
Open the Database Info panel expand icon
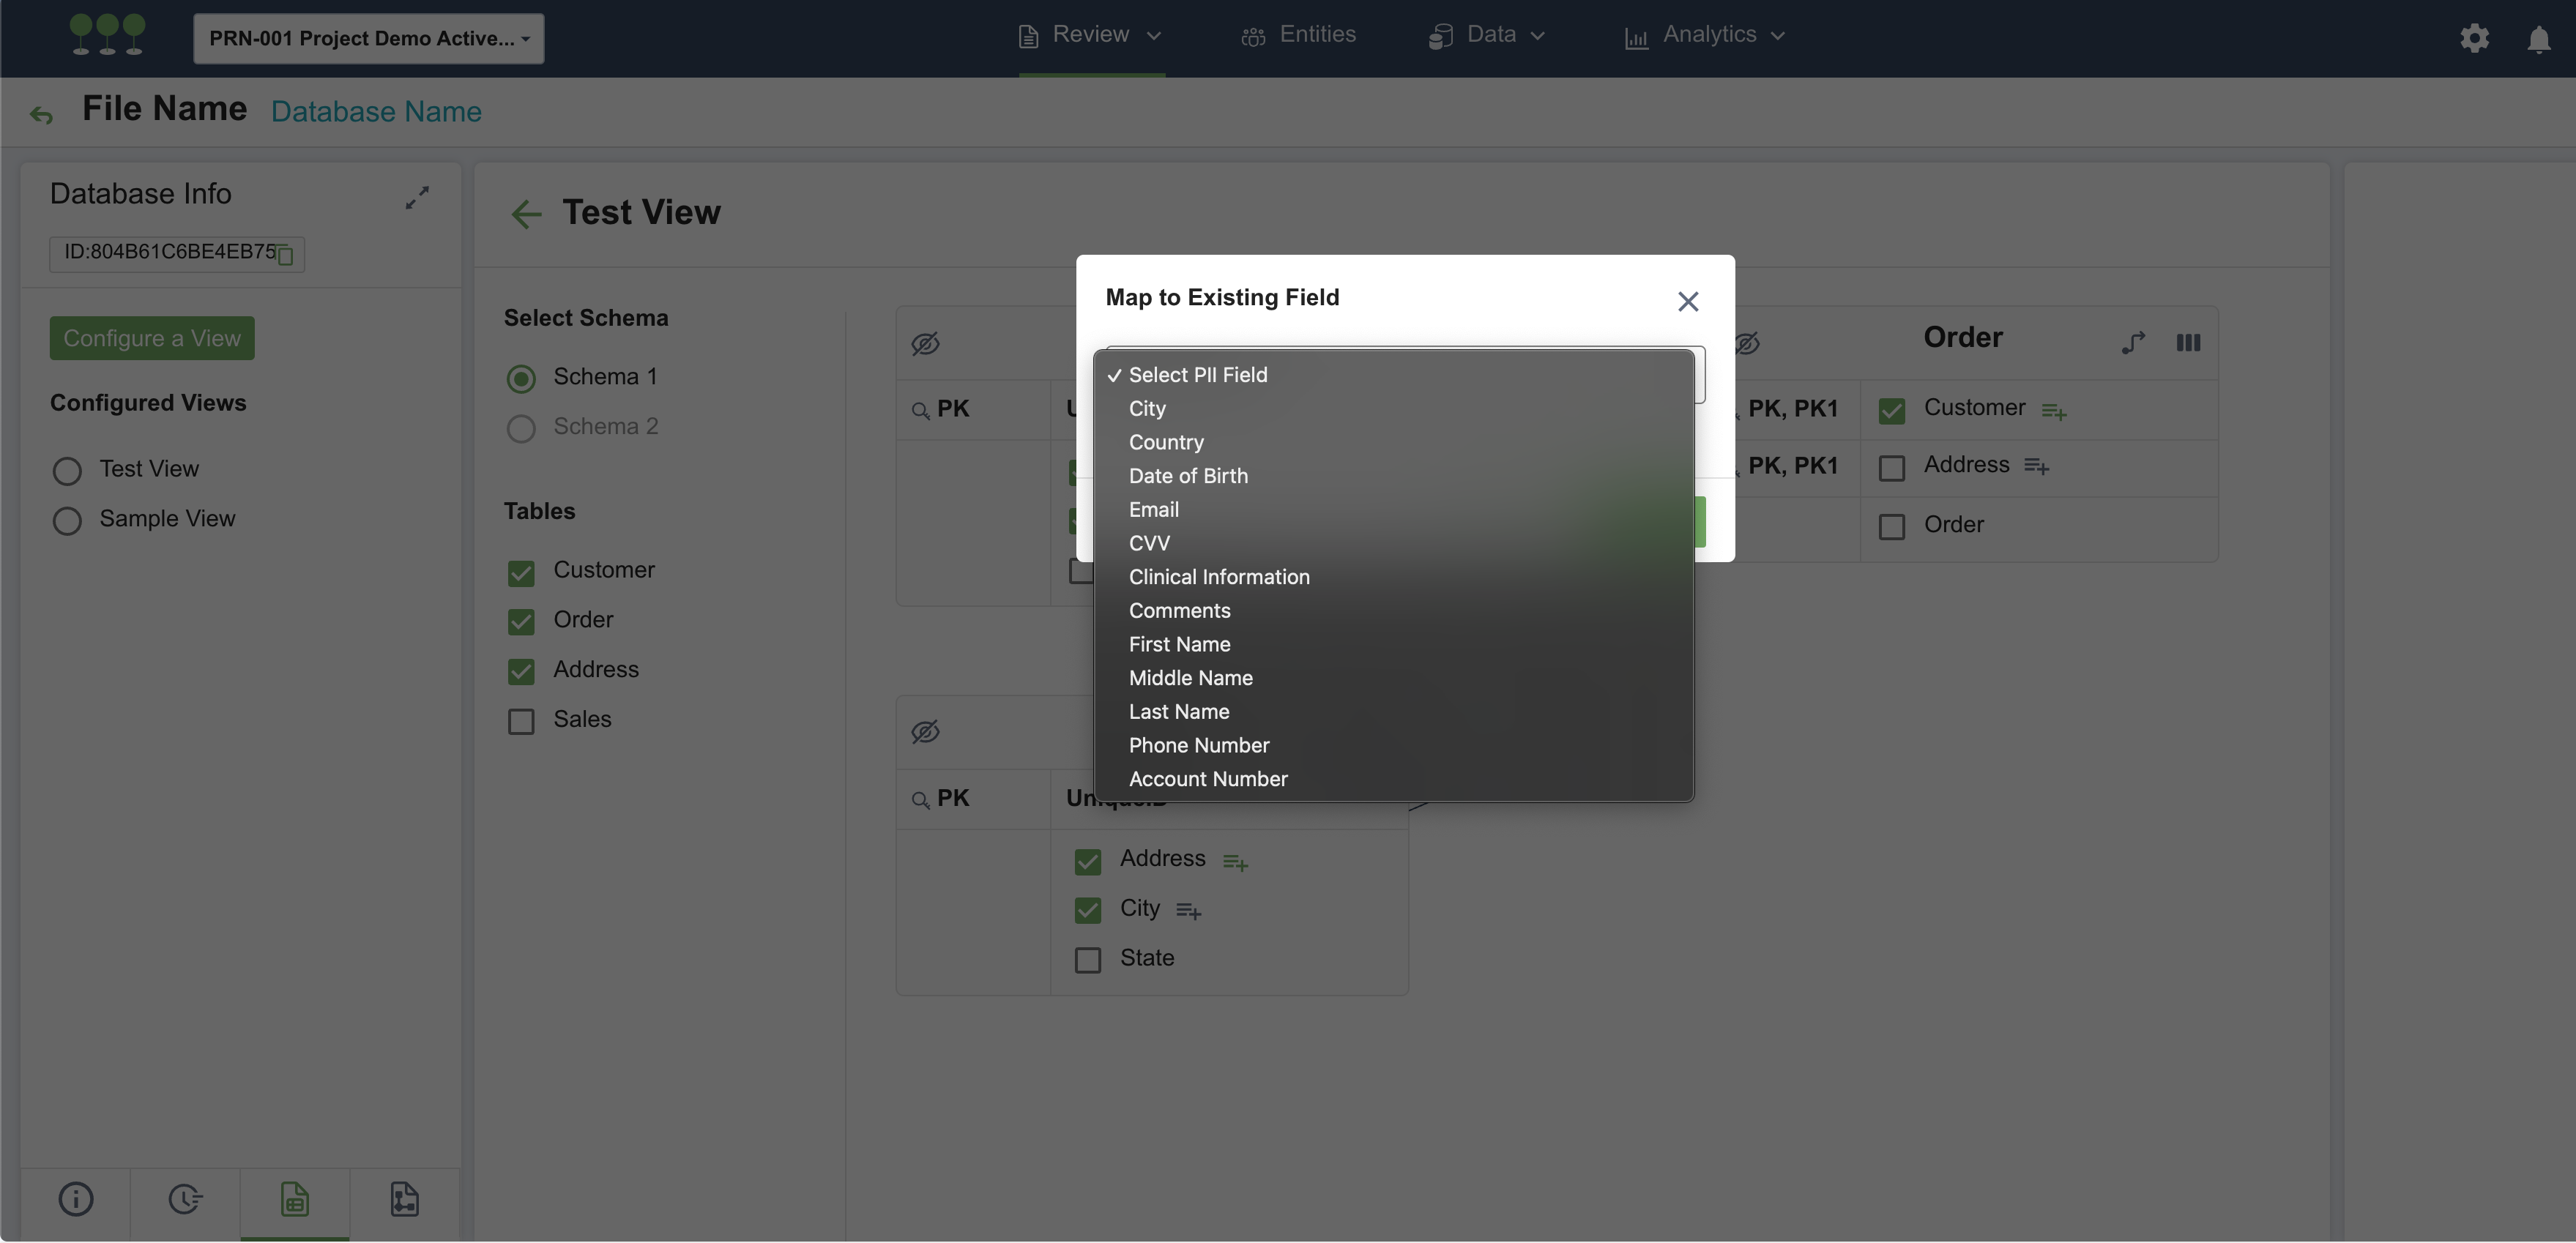pyautogui.click(x=417, y=197)
